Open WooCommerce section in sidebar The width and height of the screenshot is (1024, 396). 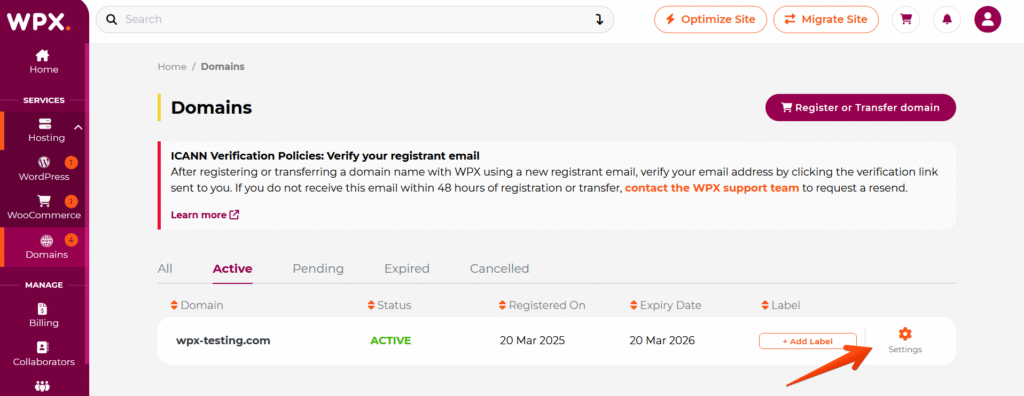pyautogui.click(x=44, y=207)
